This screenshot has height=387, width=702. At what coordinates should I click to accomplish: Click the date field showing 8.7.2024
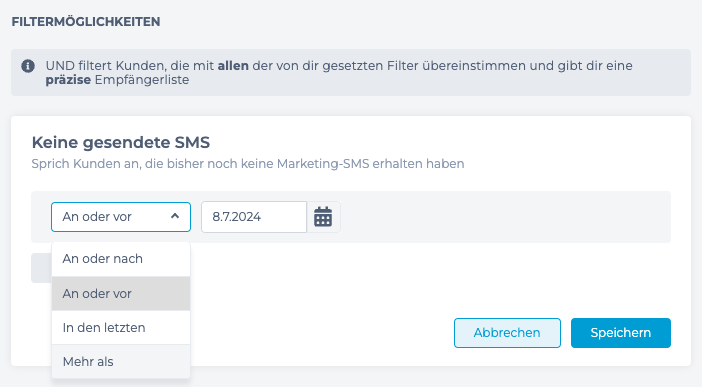[x=254, y=217]
